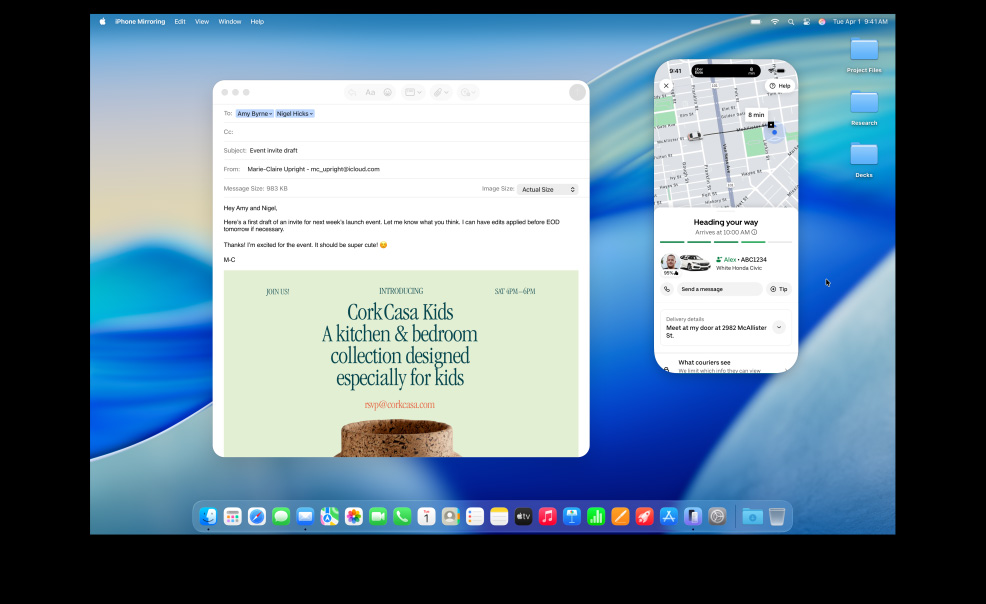The width and height of the screenshot is (986, 604).
Task: Tap the Tip button
Action: [x=779, y=289]
